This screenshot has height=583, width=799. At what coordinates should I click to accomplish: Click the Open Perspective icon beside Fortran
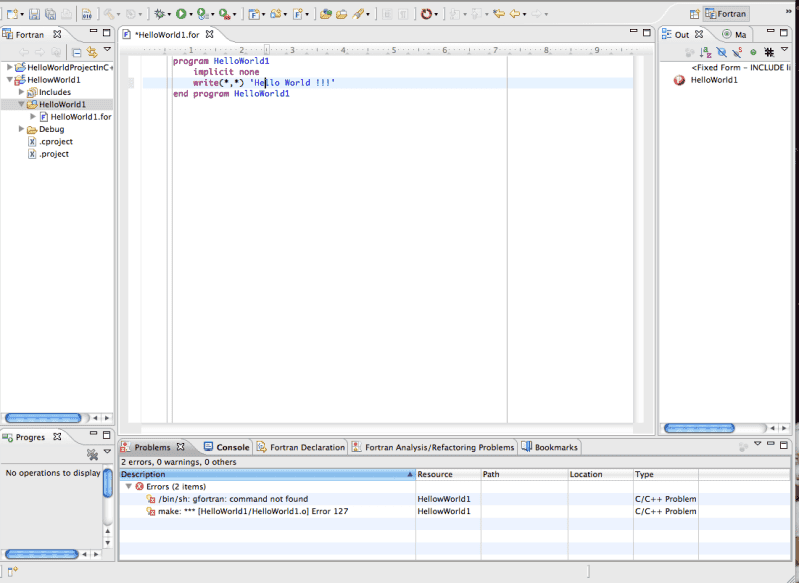click(692, 14)
